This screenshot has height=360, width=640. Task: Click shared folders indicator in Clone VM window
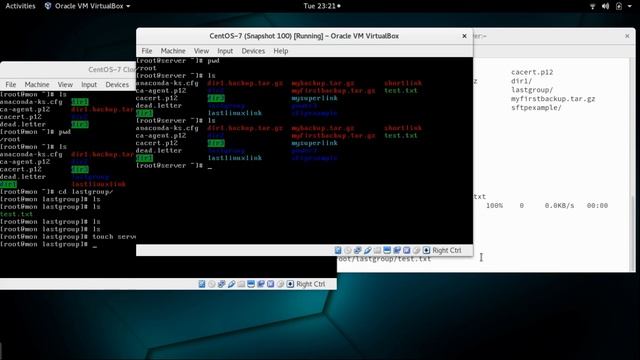pyautogui.click(x=241, y=284)
